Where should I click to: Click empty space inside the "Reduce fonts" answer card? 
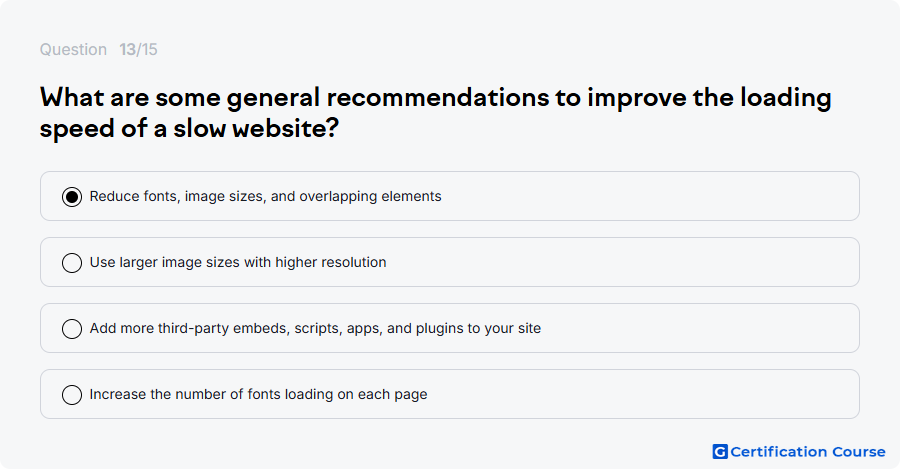click(649, 196)
